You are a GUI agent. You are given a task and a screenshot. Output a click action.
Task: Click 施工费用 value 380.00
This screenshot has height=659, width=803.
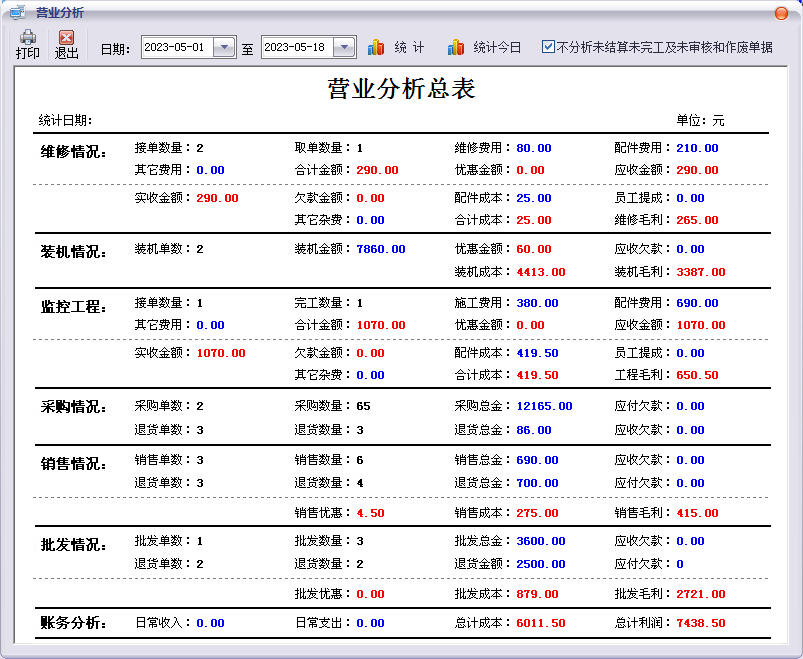[537, 303]
